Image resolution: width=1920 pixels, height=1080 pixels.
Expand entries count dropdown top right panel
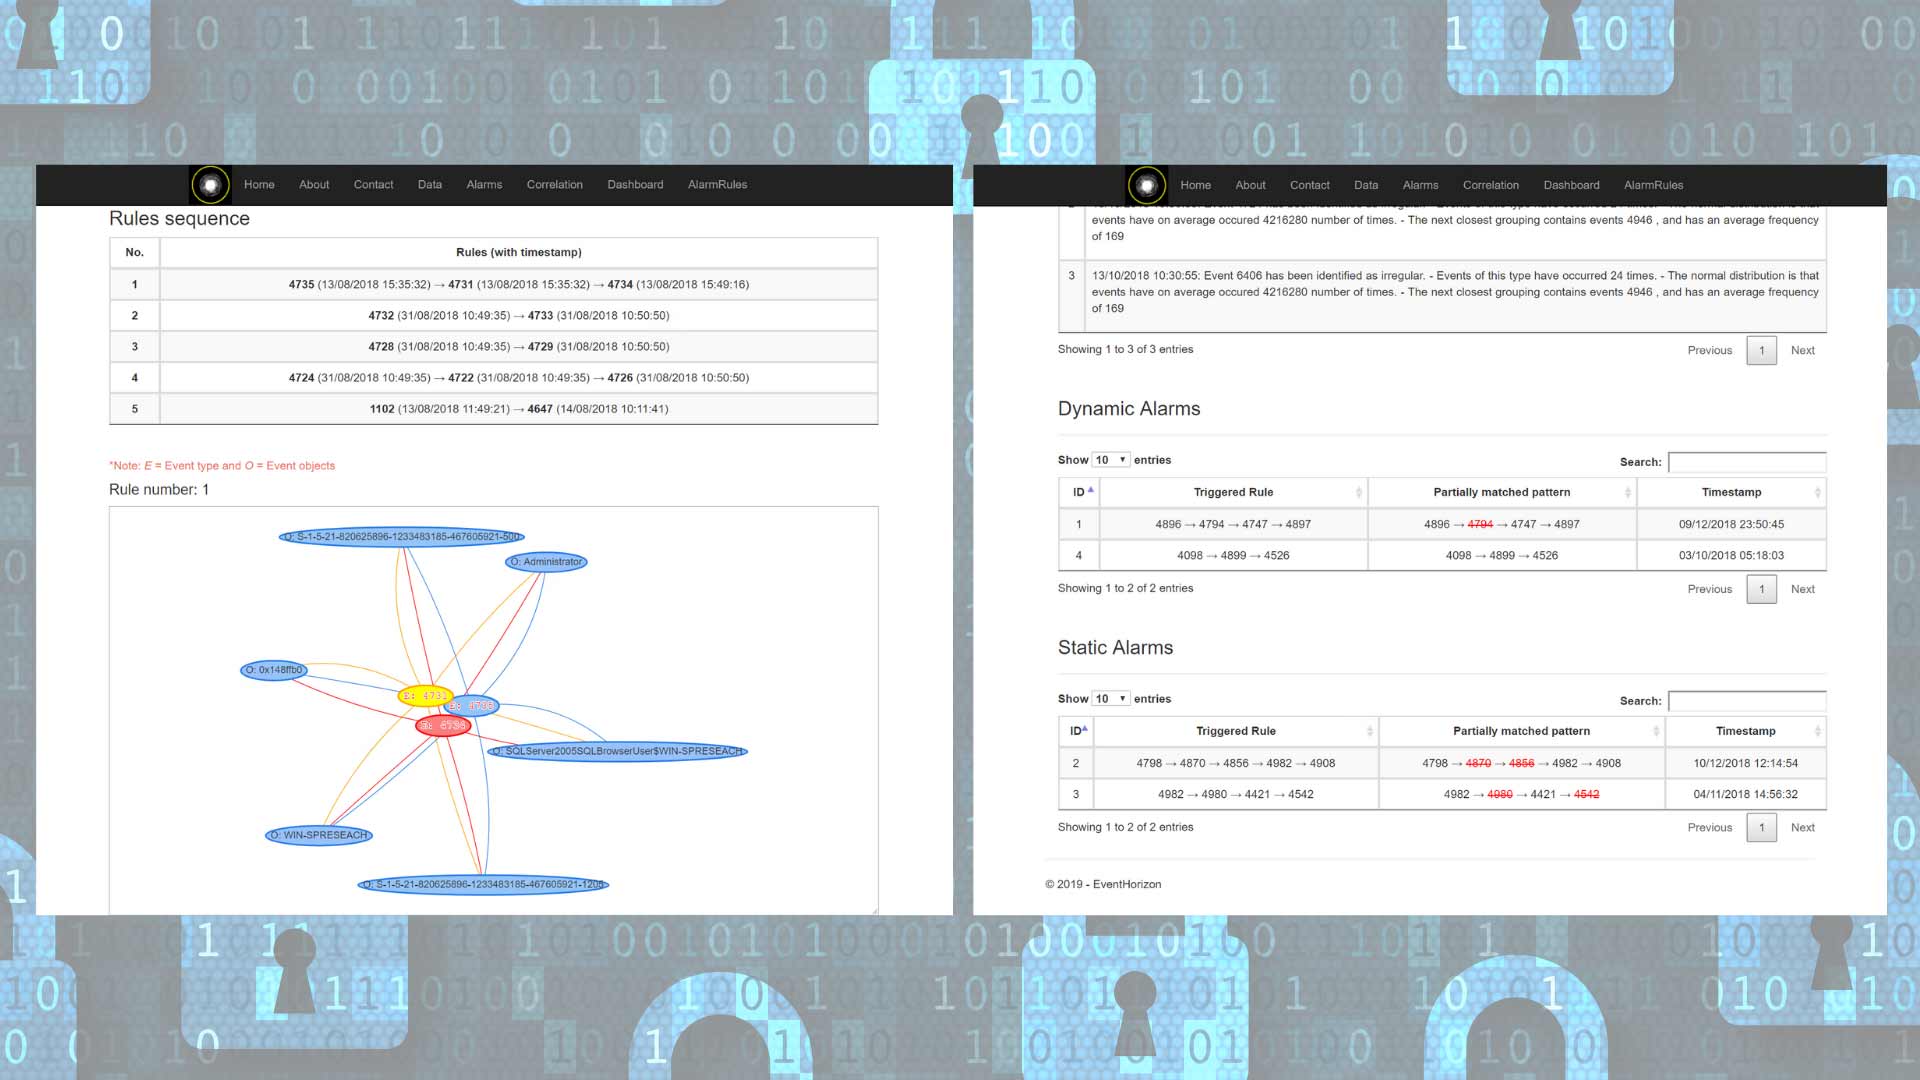(1110, 459)
